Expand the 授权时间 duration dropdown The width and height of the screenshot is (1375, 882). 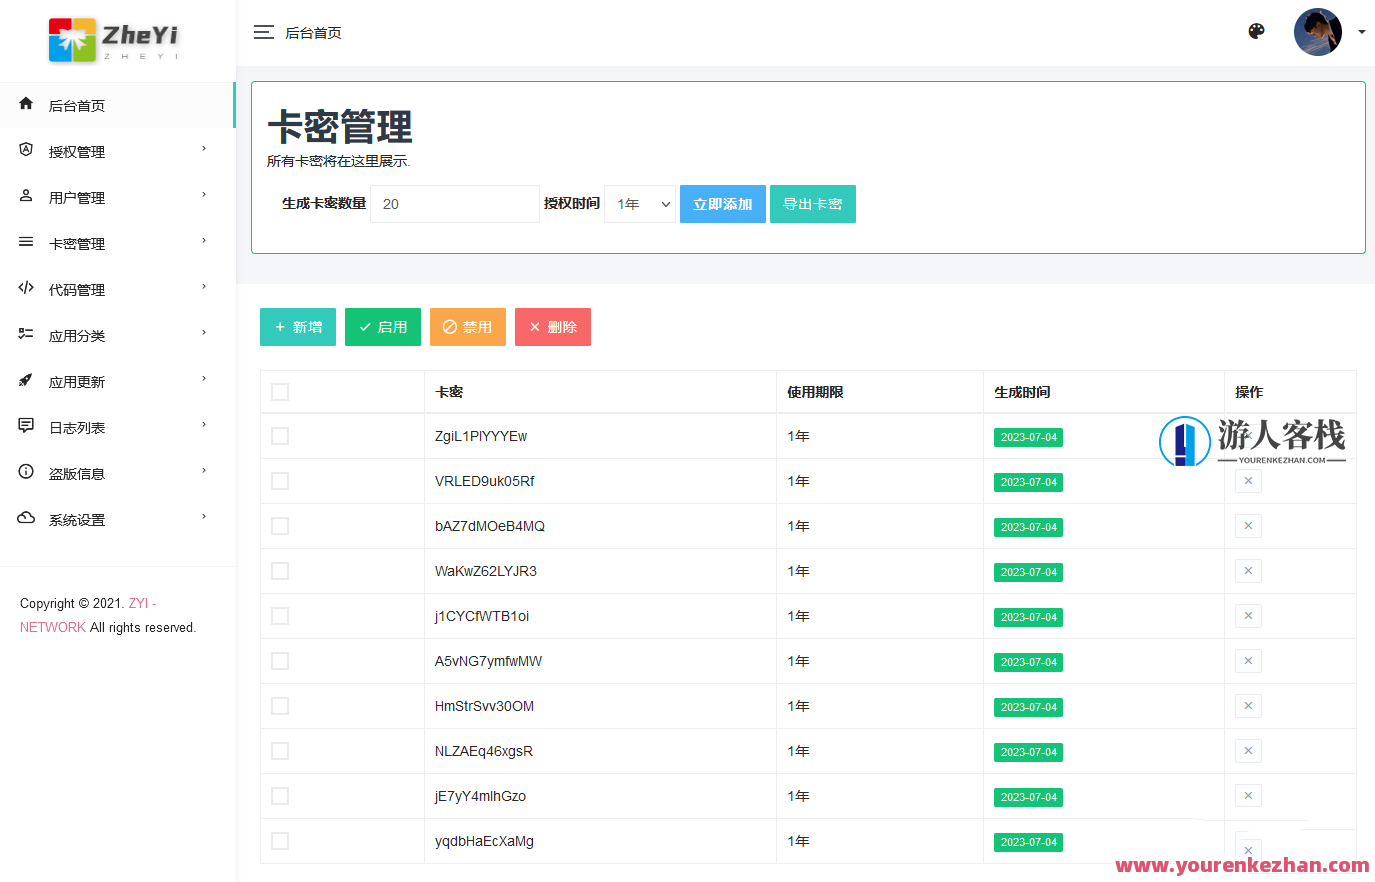[640, 203]
